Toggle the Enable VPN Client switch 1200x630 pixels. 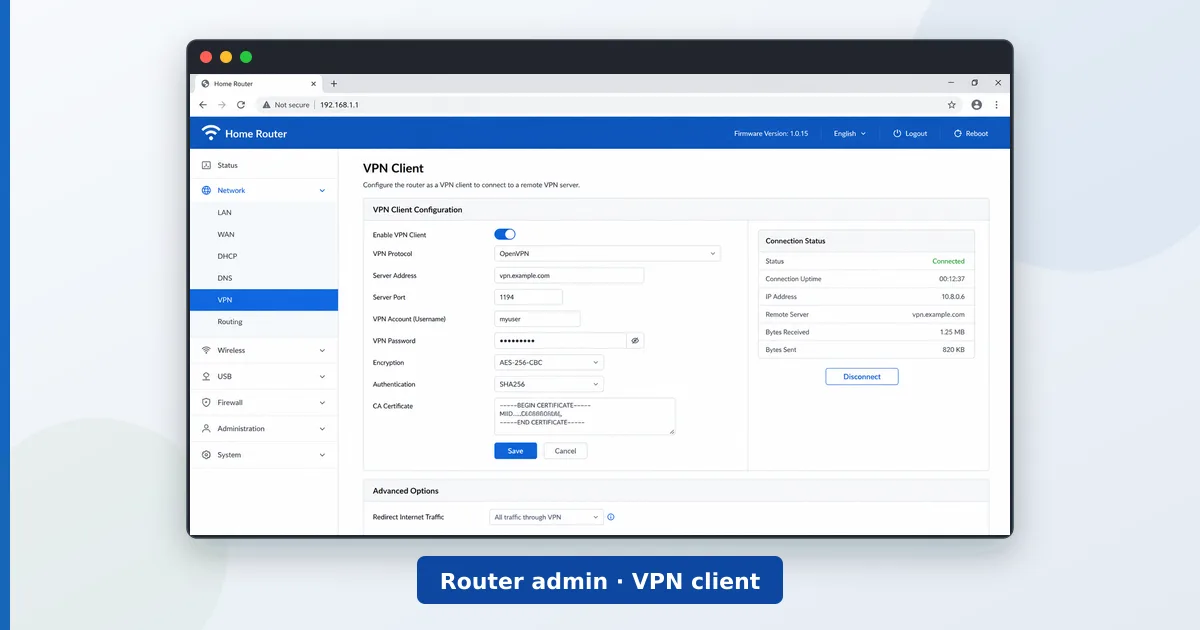[505, 234]
